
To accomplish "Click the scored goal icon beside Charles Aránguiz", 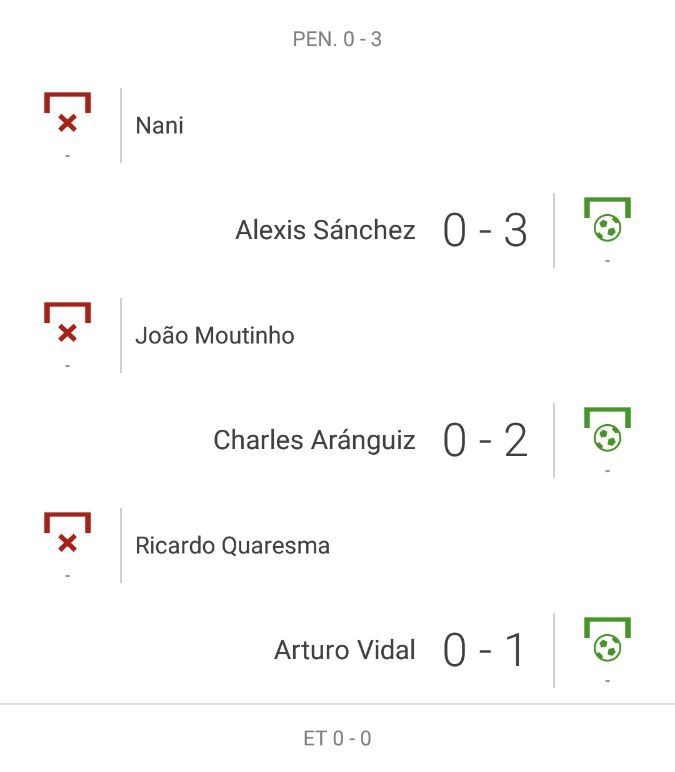I will (607, 430).
